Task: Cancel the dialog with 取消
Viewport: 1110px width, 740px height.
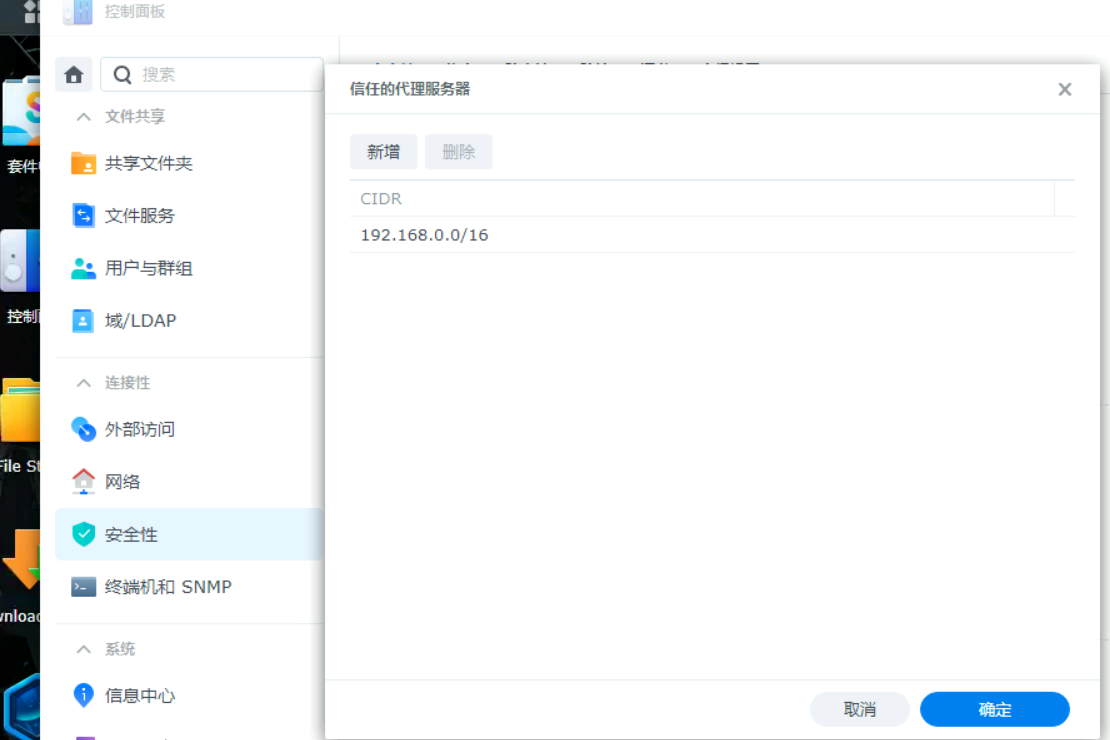Action: click(859, 710)
